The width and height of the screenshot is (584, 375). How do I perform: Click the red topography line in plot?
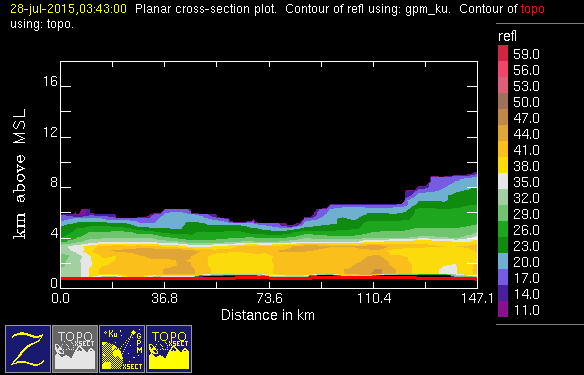click(269, 278)
